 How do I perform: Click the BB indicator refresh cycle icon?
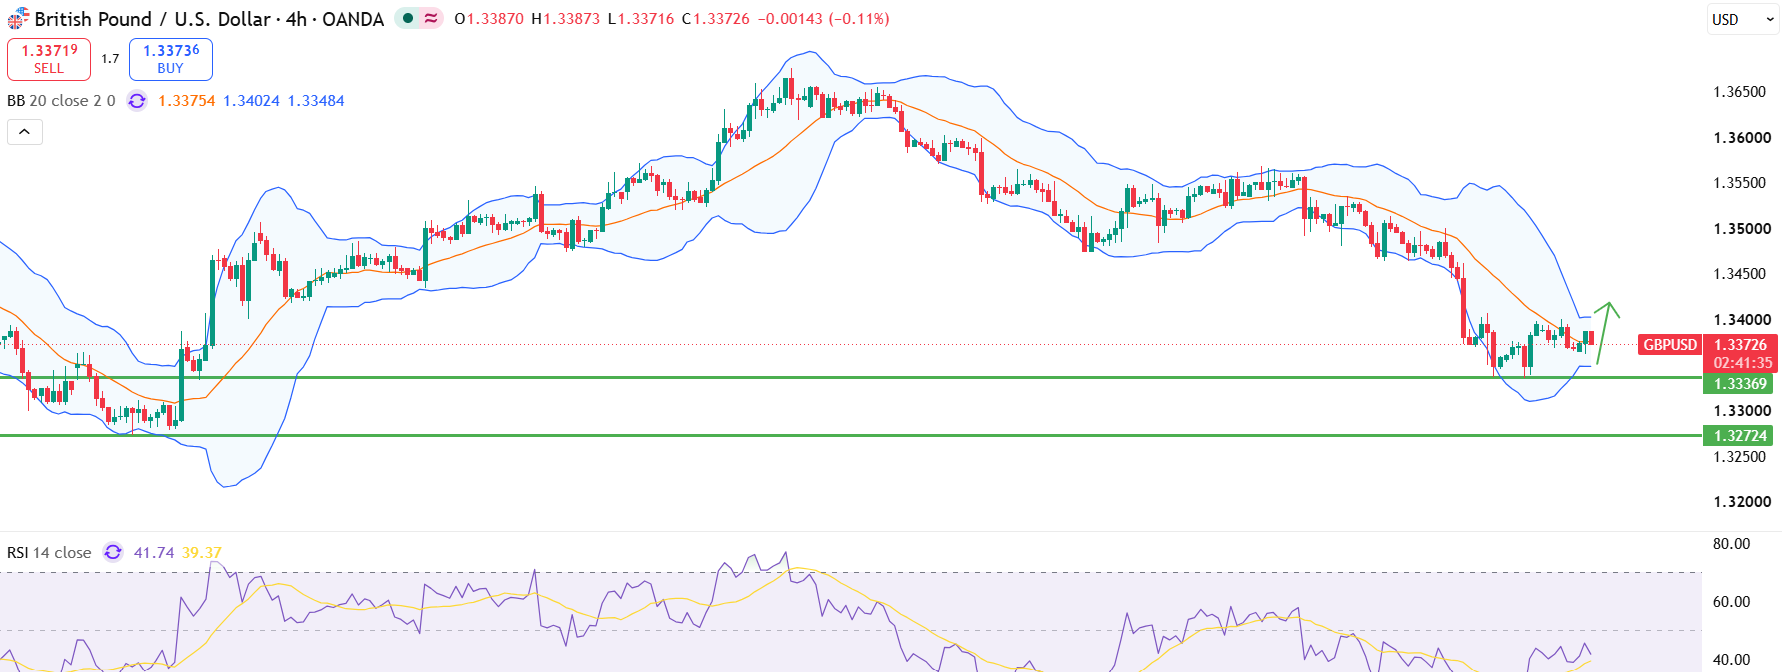(x=137, y=100)
